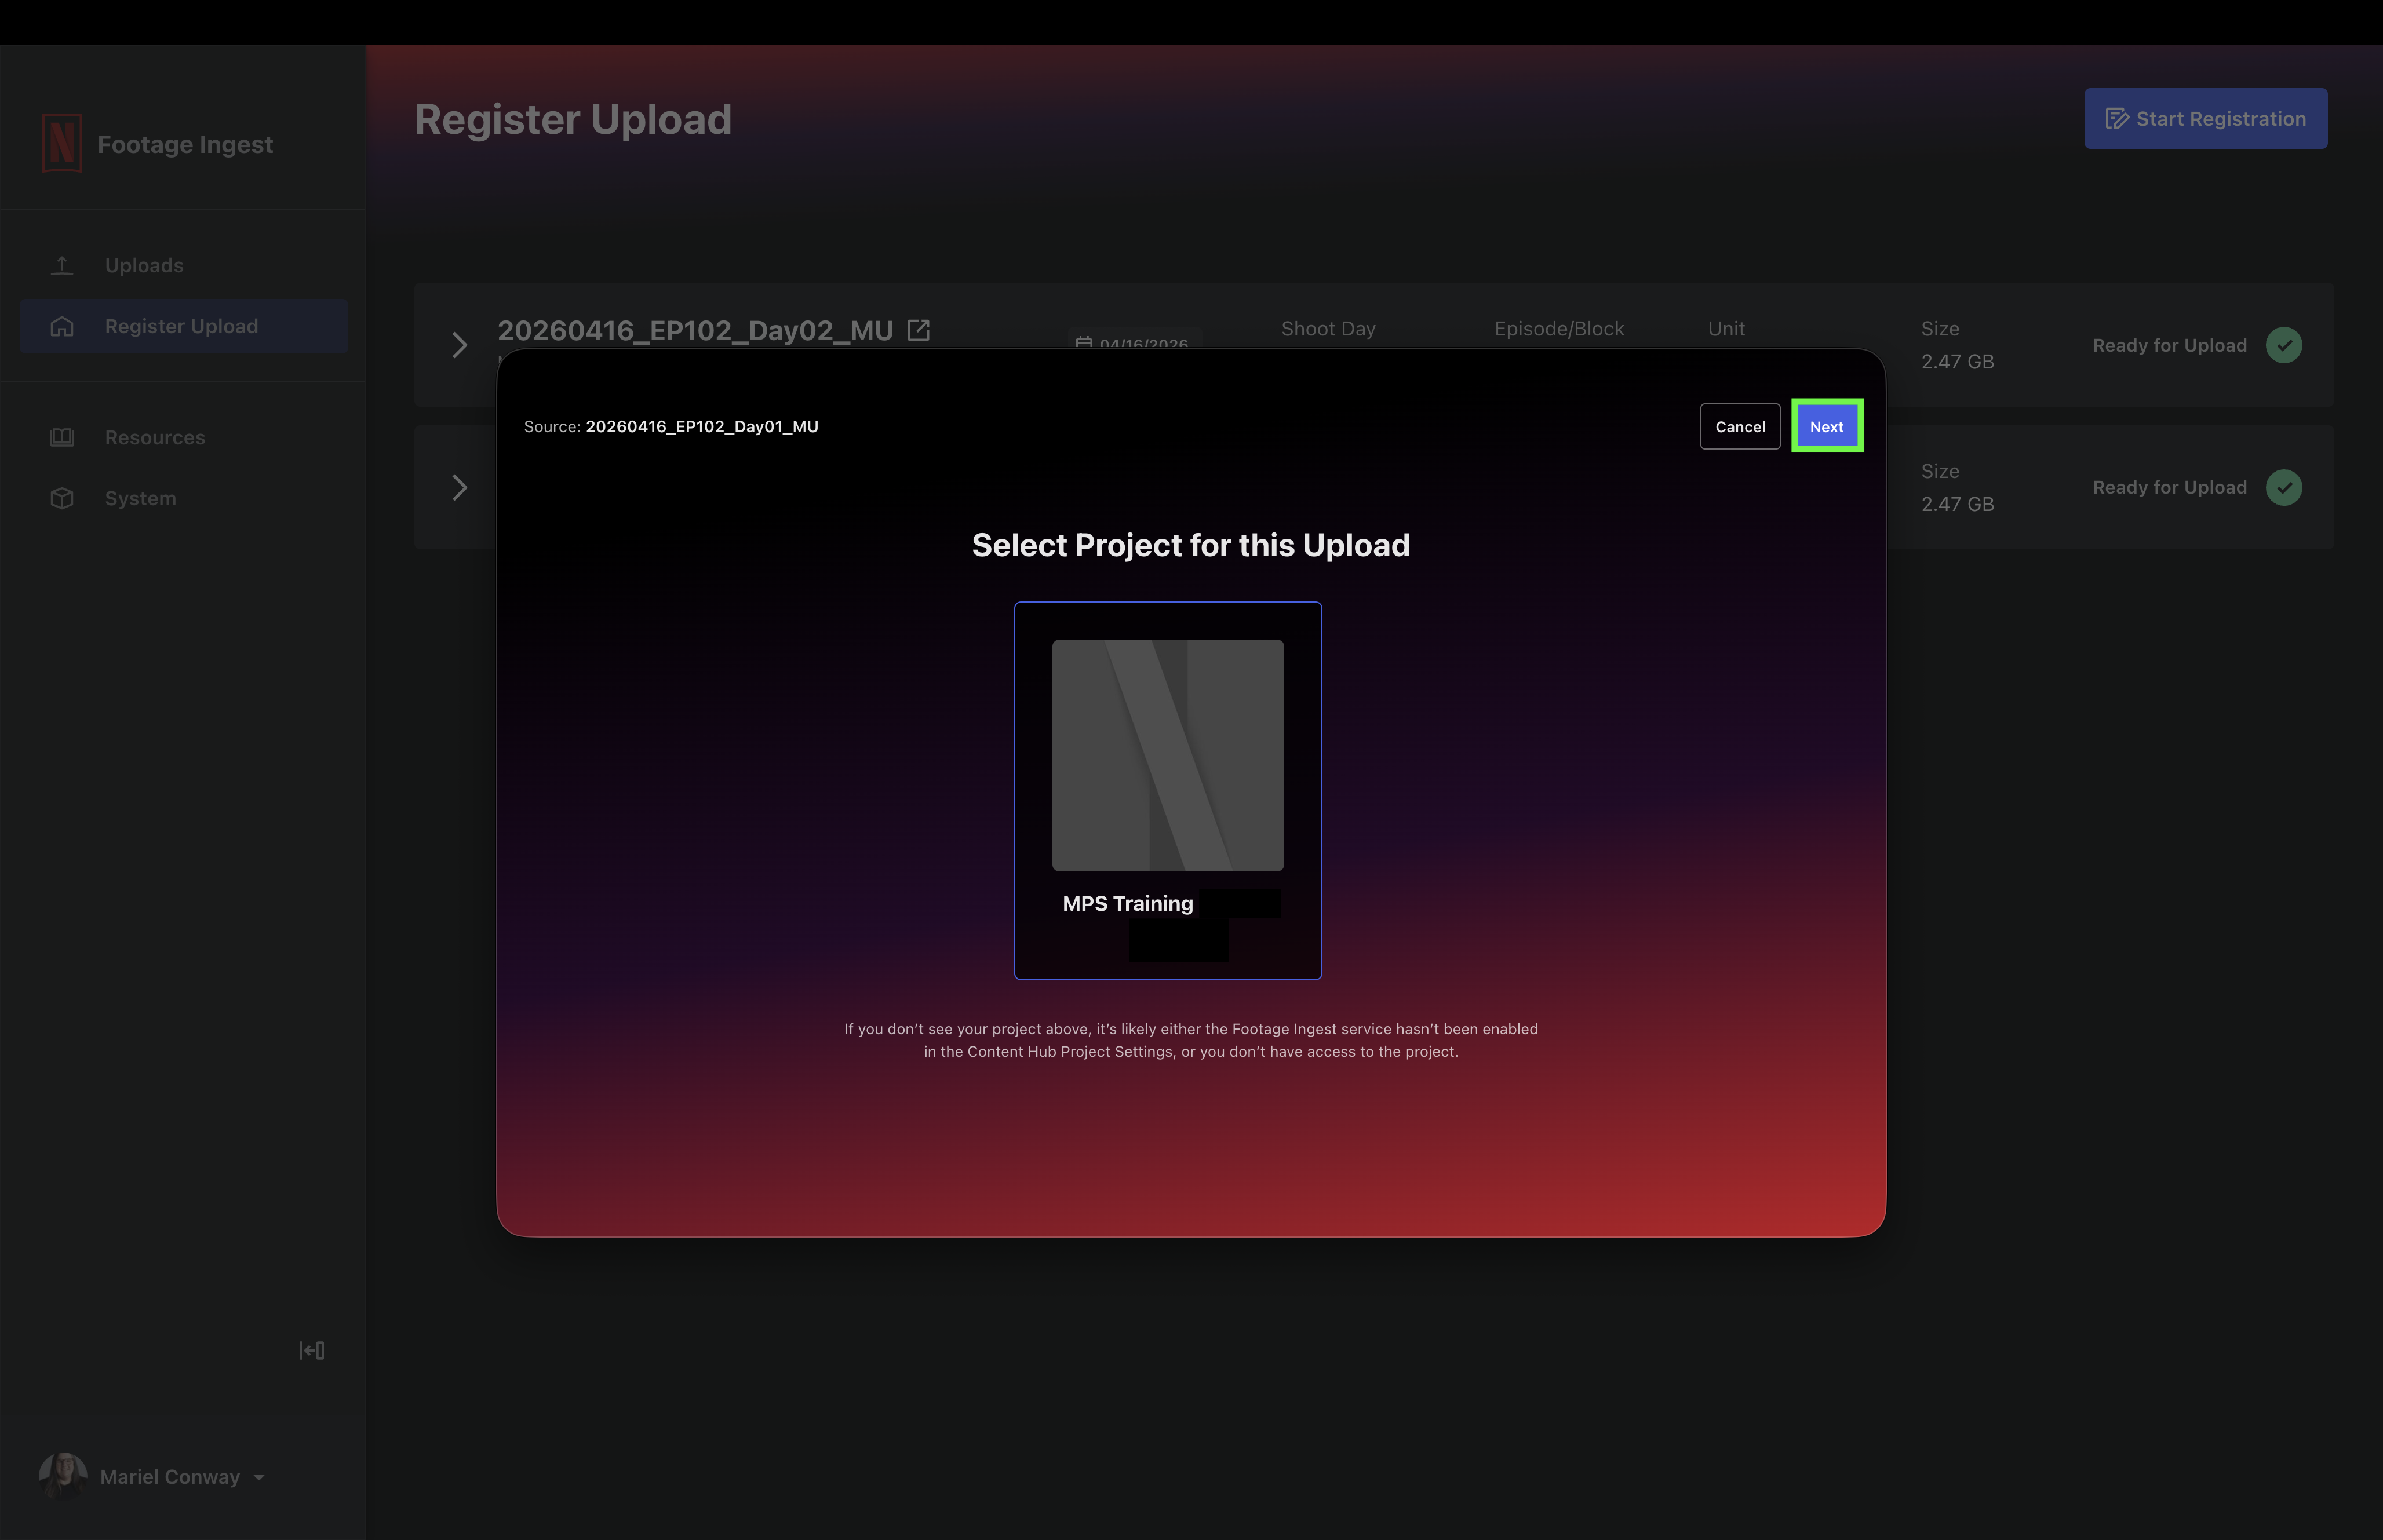Collapse the sidebar with the collapse icon
This screenshot has height=1540, width=2383.
click(311, 1350)
